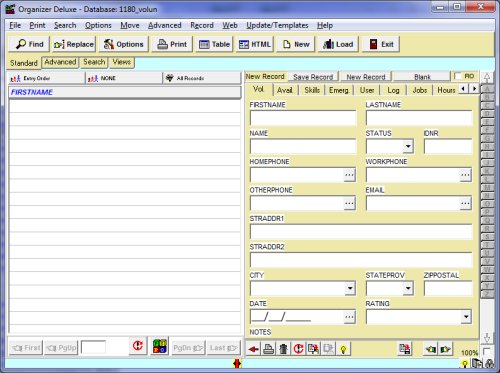This screenshot has height=373, width=500.
Task: Open the File menu
Action: (15, 25)
